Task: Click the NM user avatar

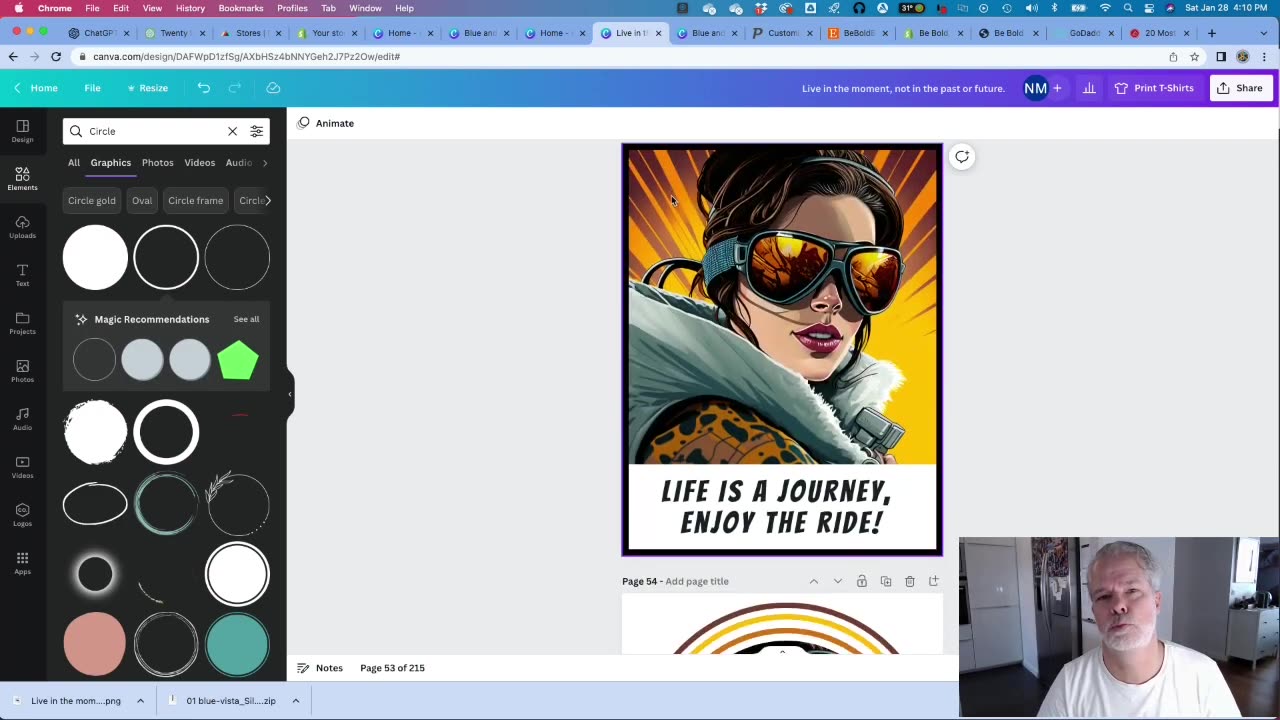Action: pyautogui.click(x=1035, y=88)
